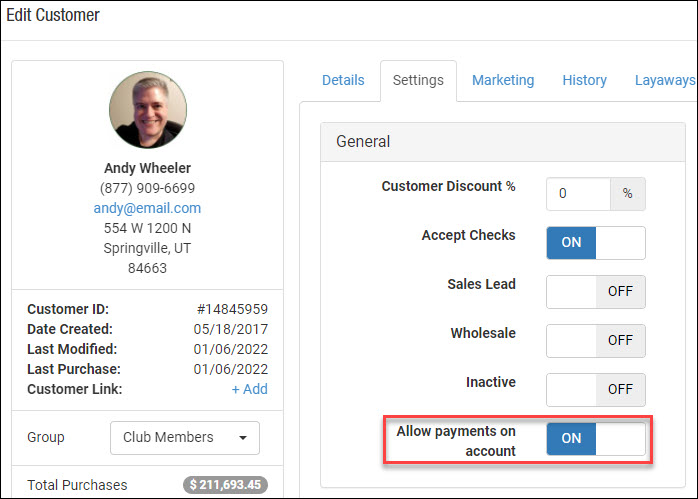This screenshot has height=499, width=698.
Task: Click Andy Wheeler's profile photo
Action: coord(148,110)
